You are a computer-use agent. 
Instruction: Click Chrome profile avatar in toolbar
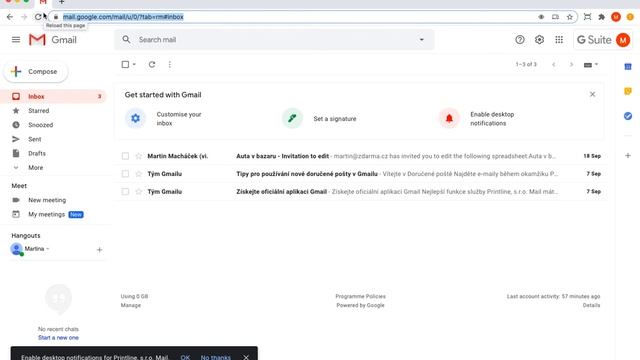[x=616, y=17]
